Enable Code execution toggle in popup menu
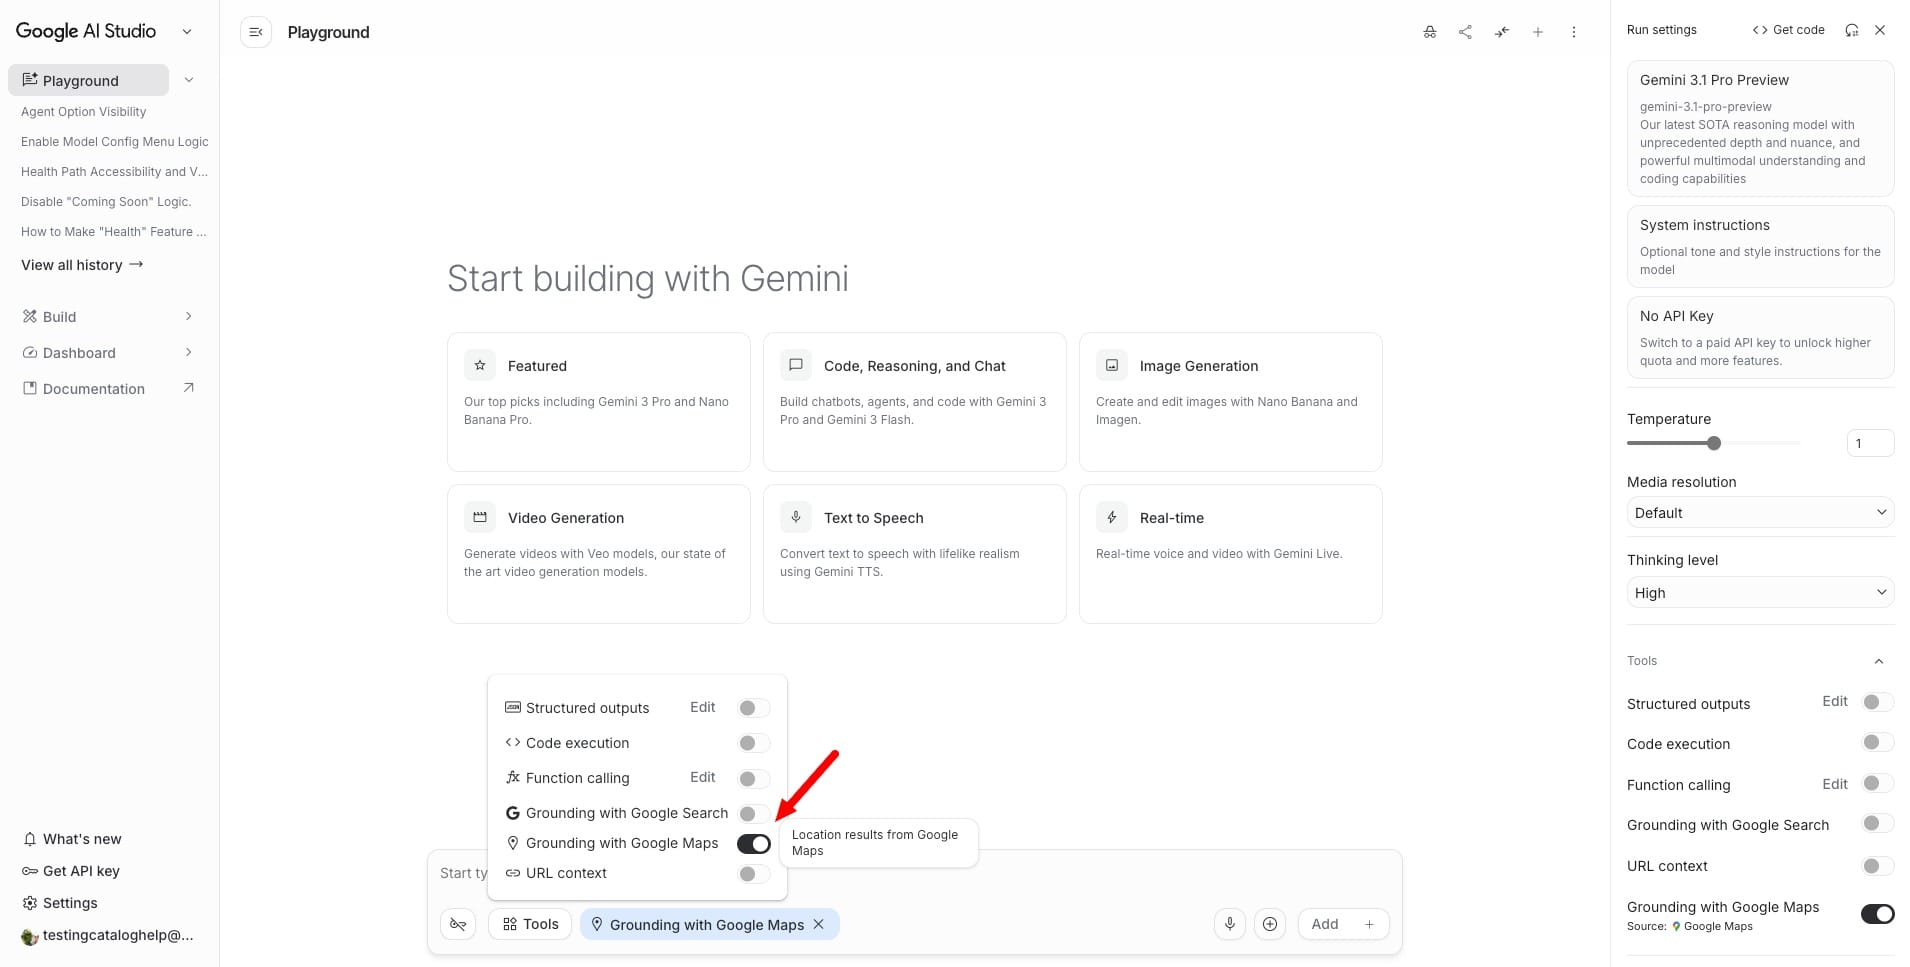1910x967 pixels. [753, 743]
